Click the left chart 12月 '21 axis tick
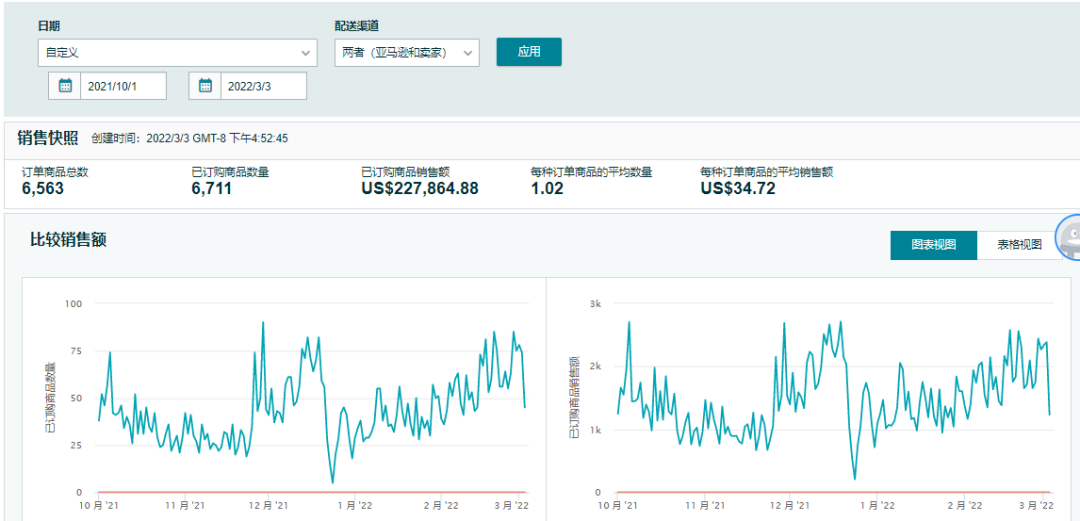Screen dimensions: 1080x521 pos(268,507)
